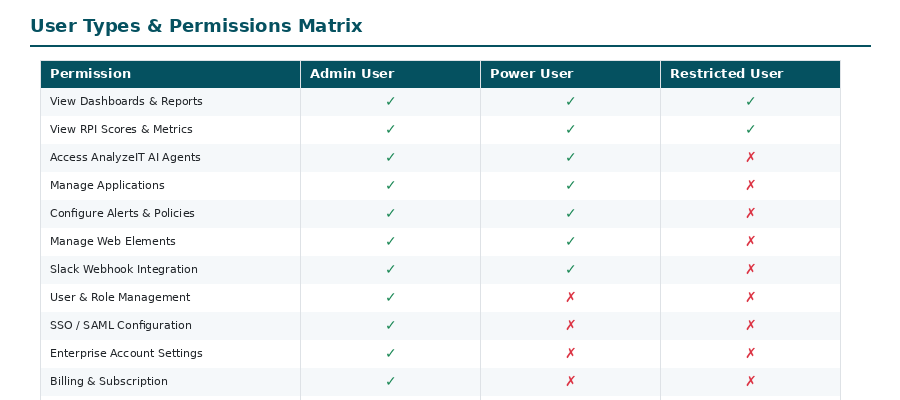900x400 pixels.
Task: Click Power User checkmark for Slack Webhook Integration
Action: point(570,269)
